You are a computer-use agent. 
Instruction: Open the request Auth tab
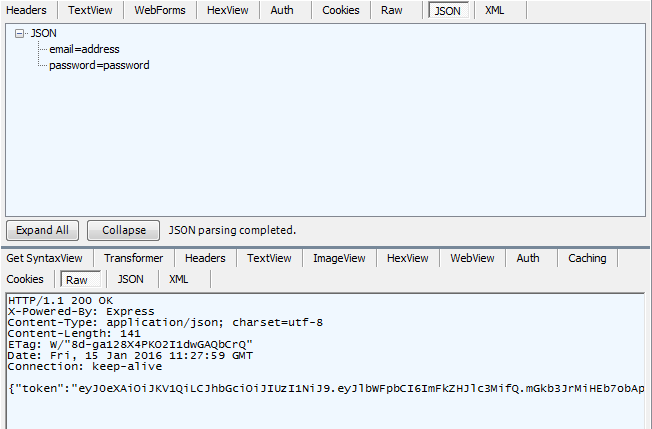tap(282, 10)
